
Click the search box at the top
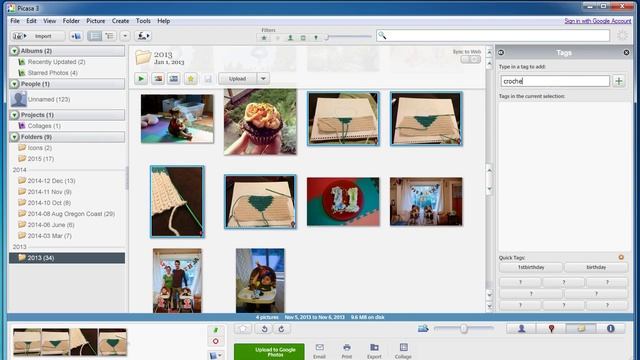point(493,36)
